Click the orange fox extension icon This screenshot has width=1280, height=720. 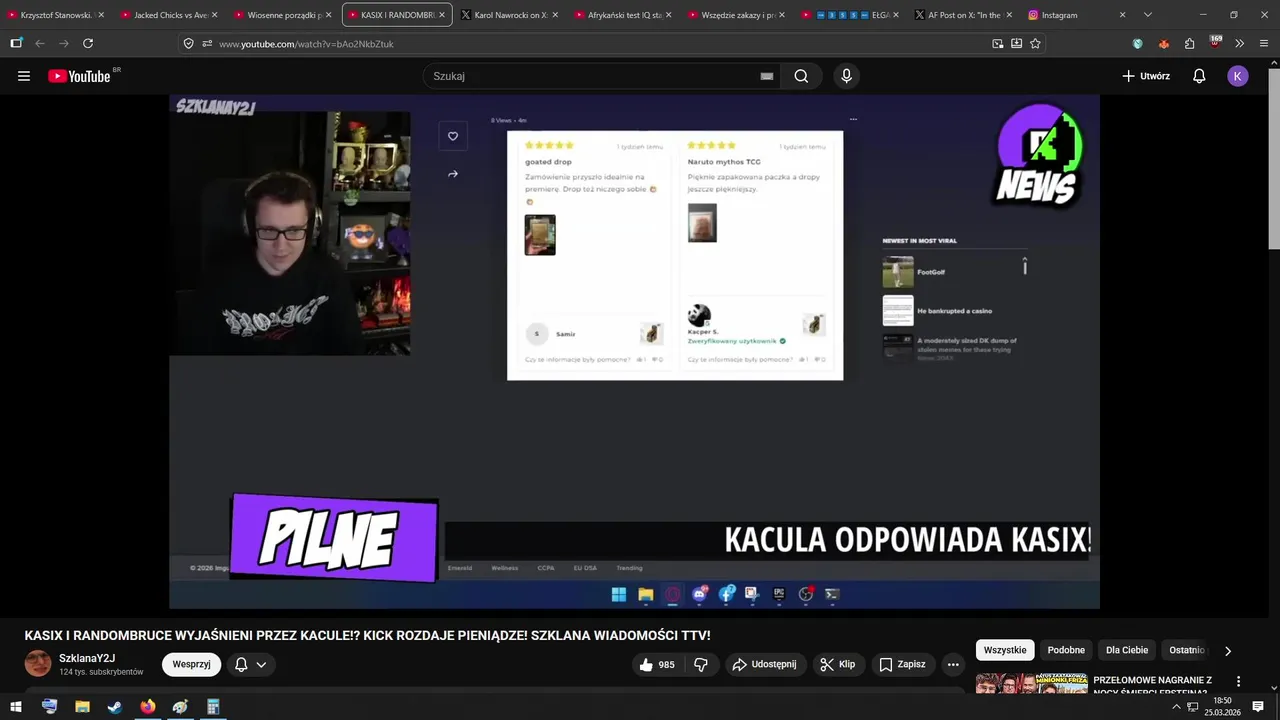tap(1163, 43)
